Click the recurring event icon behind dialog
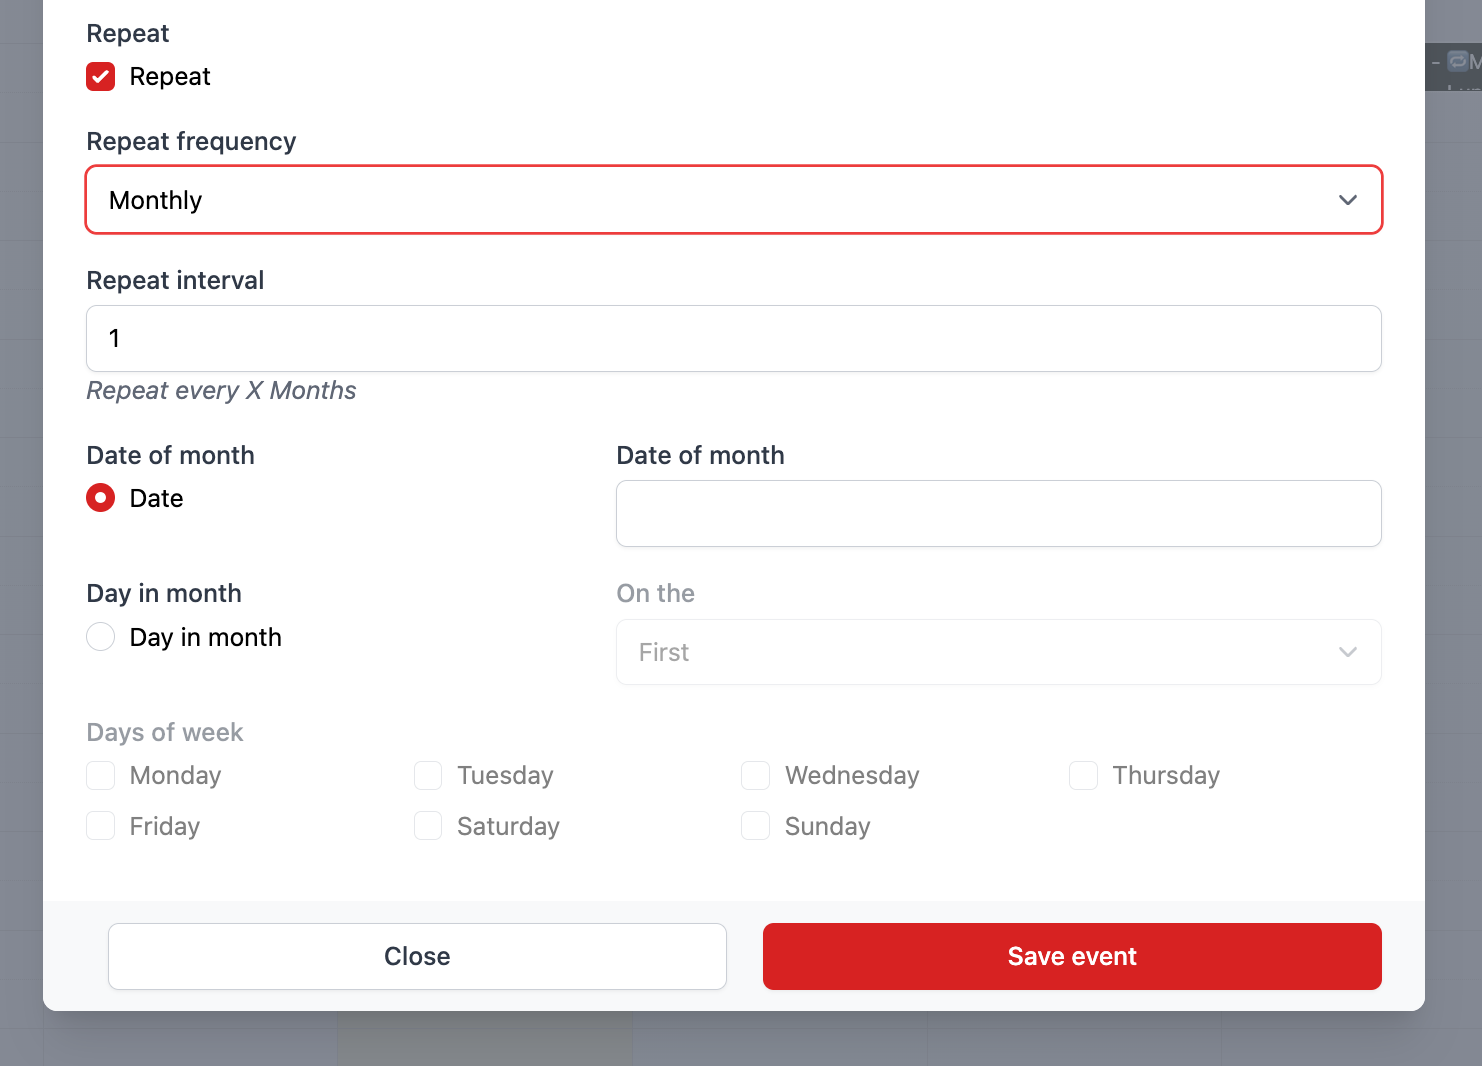The width and height of the screenshot is (1482, 1066). pyautogui.click(x=1457, y=62)
